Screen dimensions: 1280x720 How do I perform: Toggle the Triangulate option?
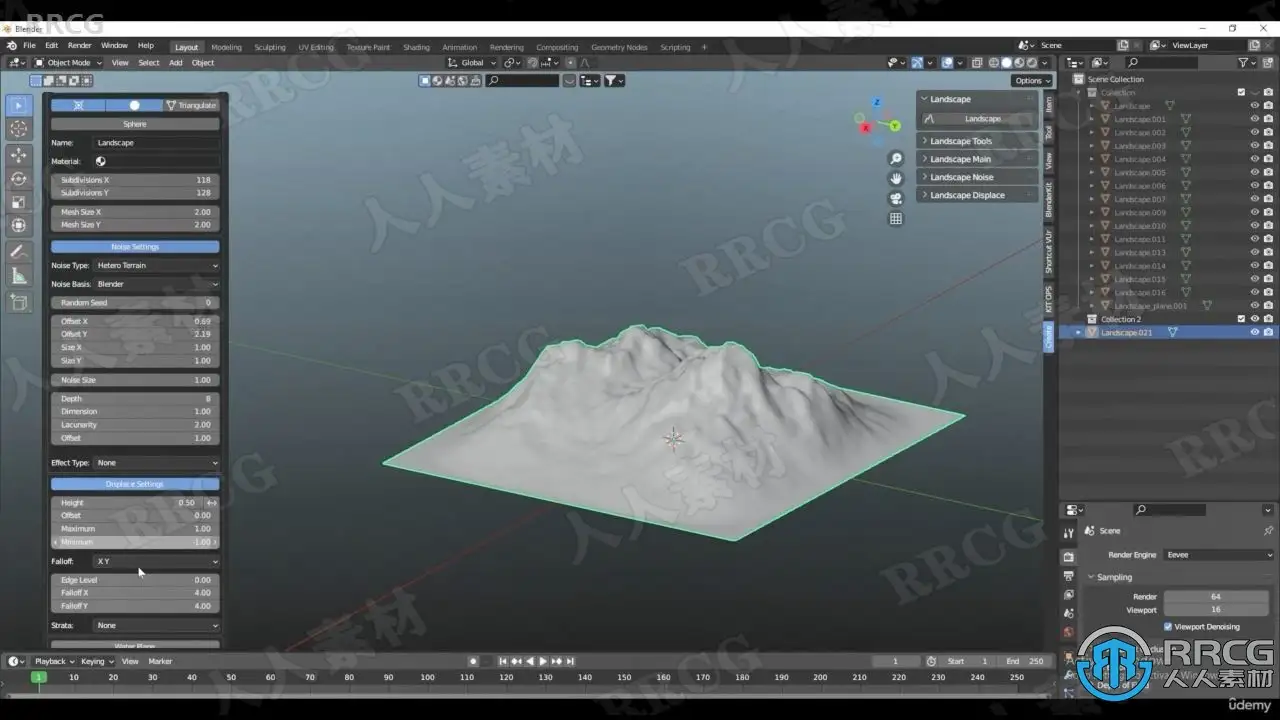[191, 105]
